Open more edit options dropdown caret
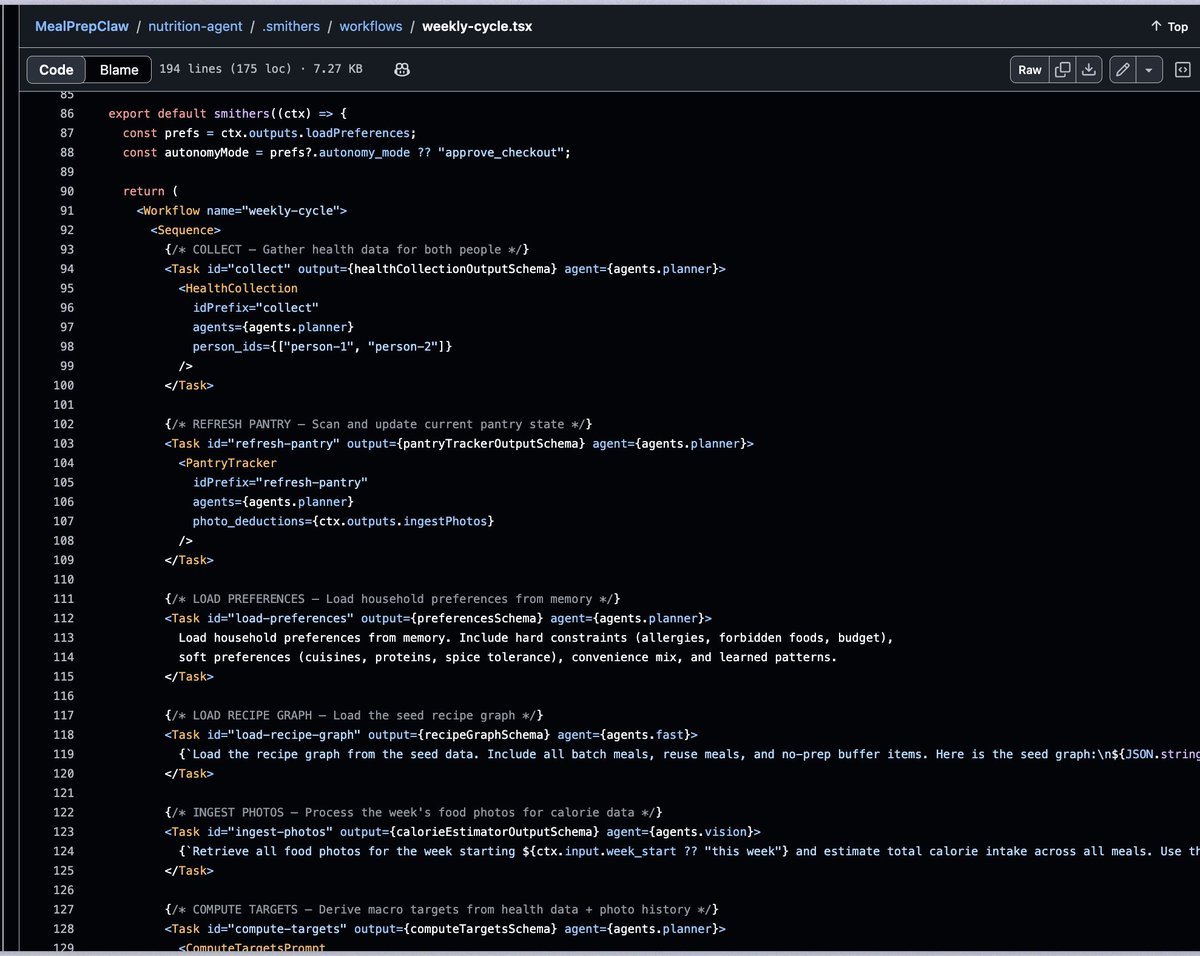Viewport: 1200px width, 956px height. [x=1149, y=69]
